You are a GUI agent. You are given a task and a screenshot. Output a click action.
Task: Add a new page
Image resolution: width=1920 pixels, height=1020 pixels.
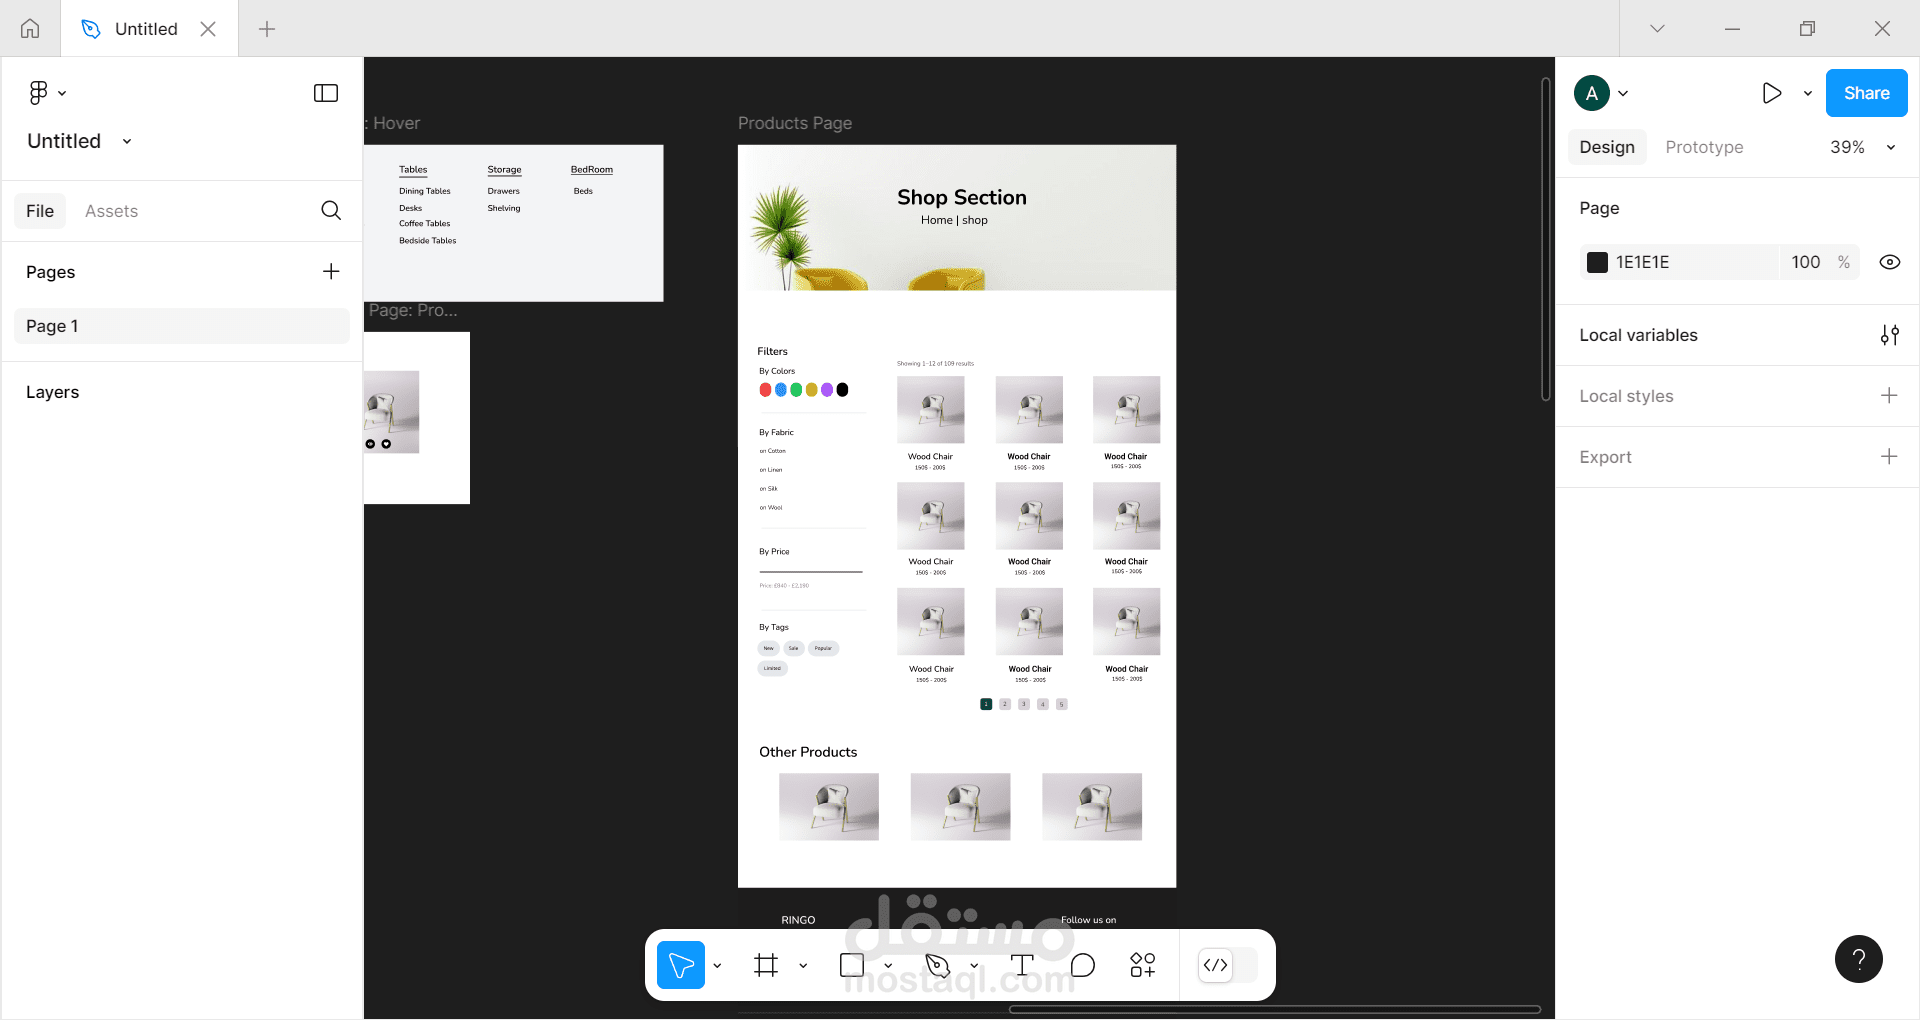pos(331,271)
